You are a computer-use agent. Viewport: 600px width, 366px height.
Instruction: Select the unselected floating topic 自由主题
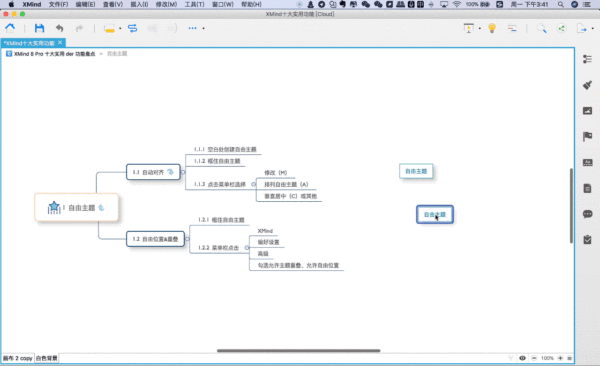pyautogui.click(x=416, y=171)
